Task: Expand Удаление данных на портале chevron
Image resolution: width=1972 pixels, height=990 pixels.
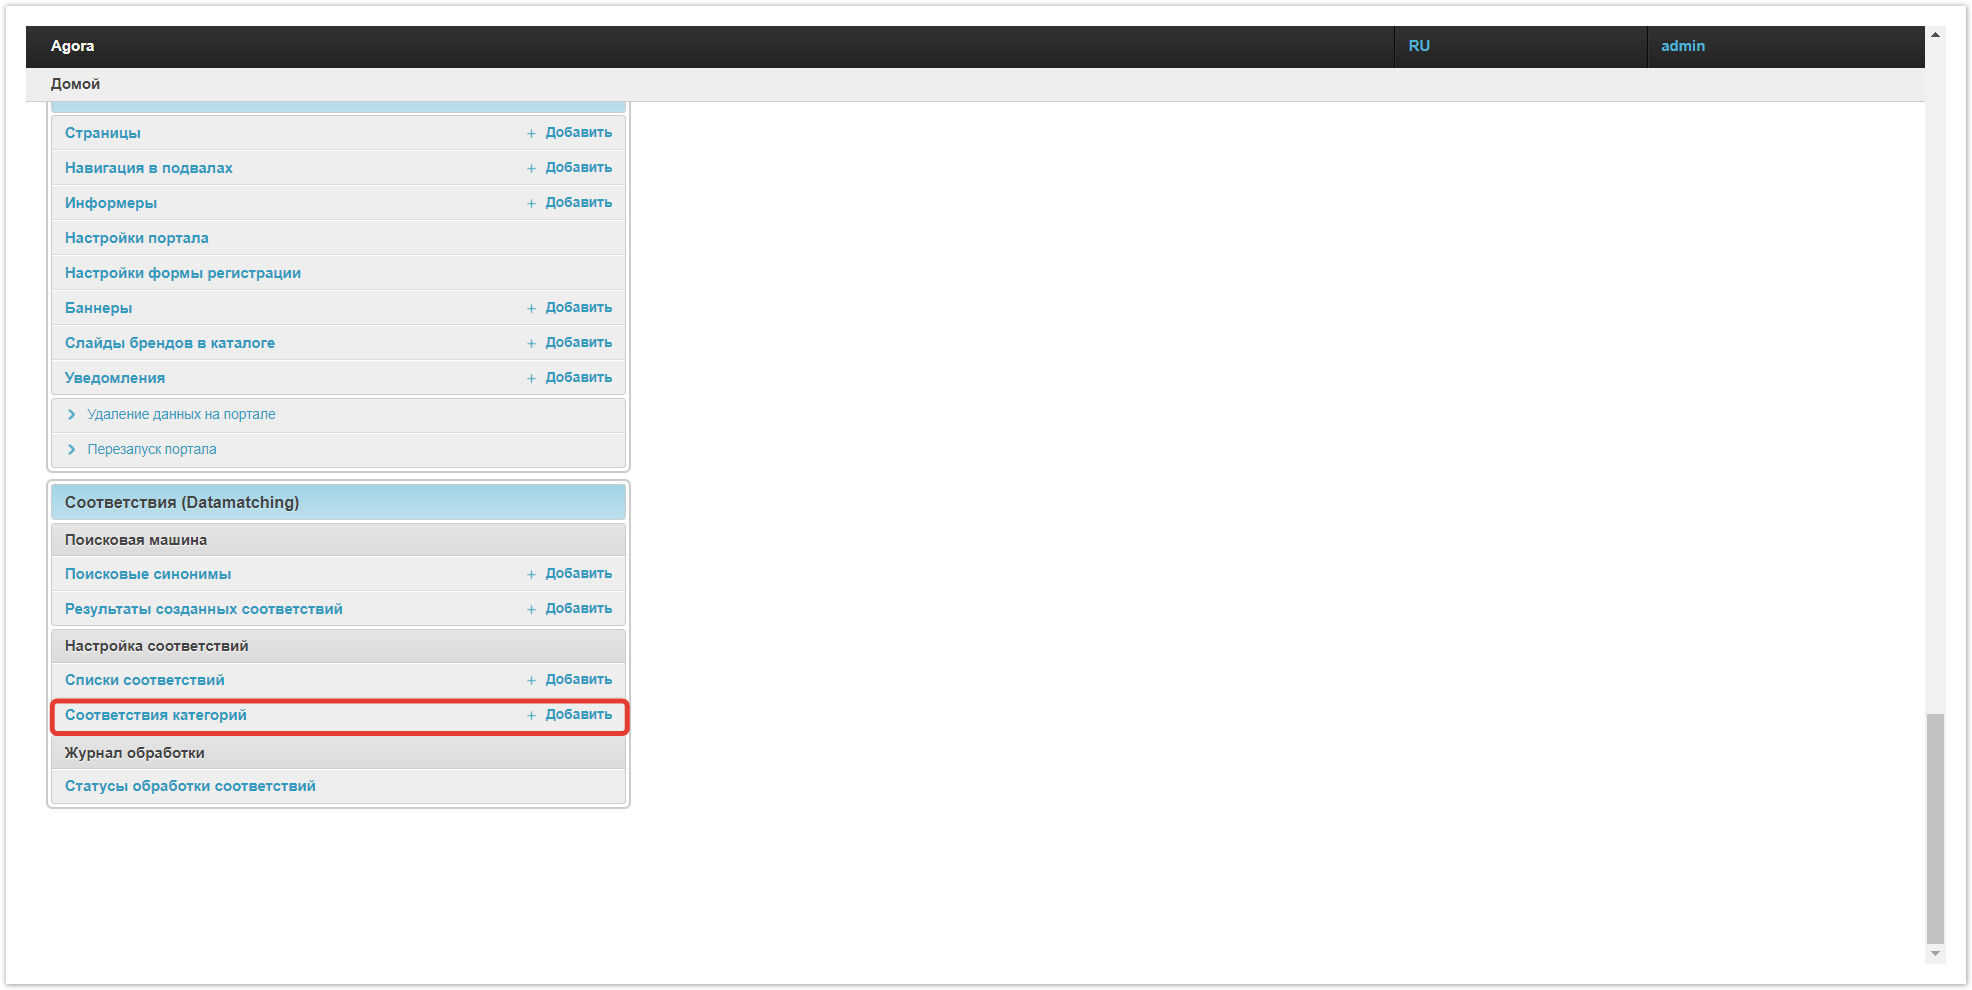Action: (x=71, y=414)
